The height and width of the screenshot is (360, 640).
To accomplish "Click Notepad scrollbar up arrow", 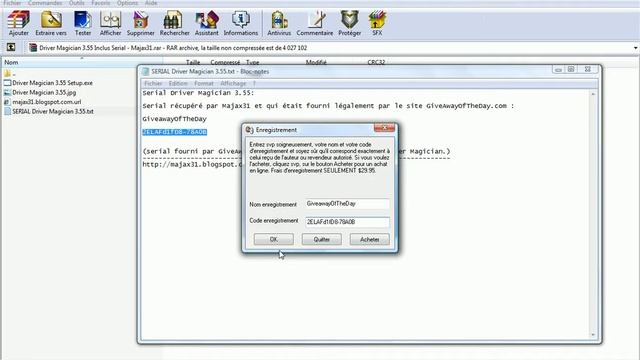I will point(593,94).
